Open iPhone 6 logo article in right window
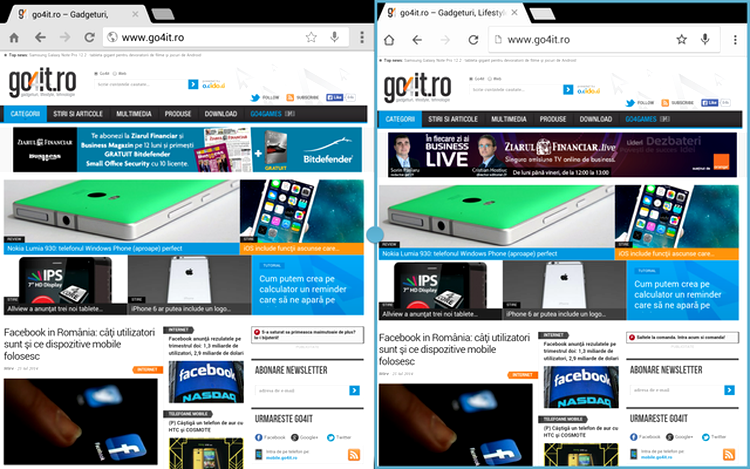 coord(564,290)
